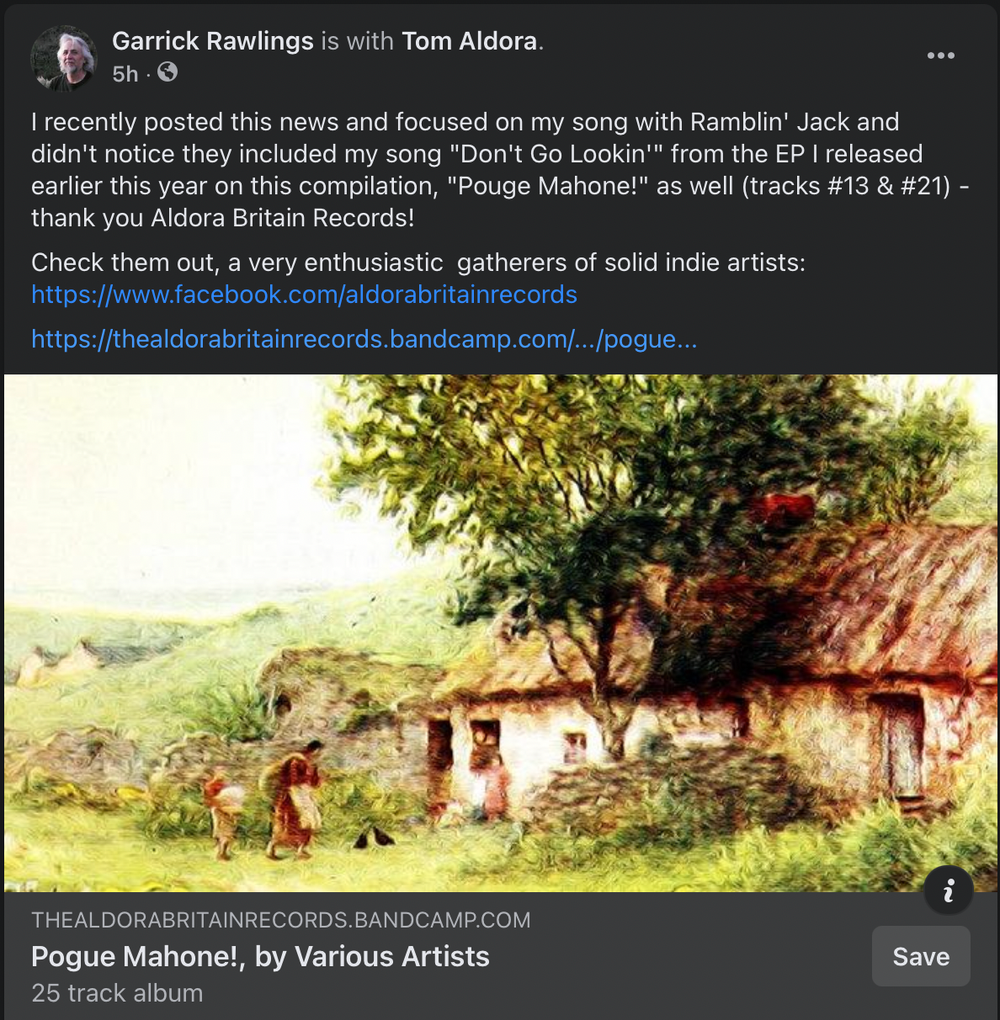Click the public globe audience icon
The image size is (1000, 1020).
[167, 72]
